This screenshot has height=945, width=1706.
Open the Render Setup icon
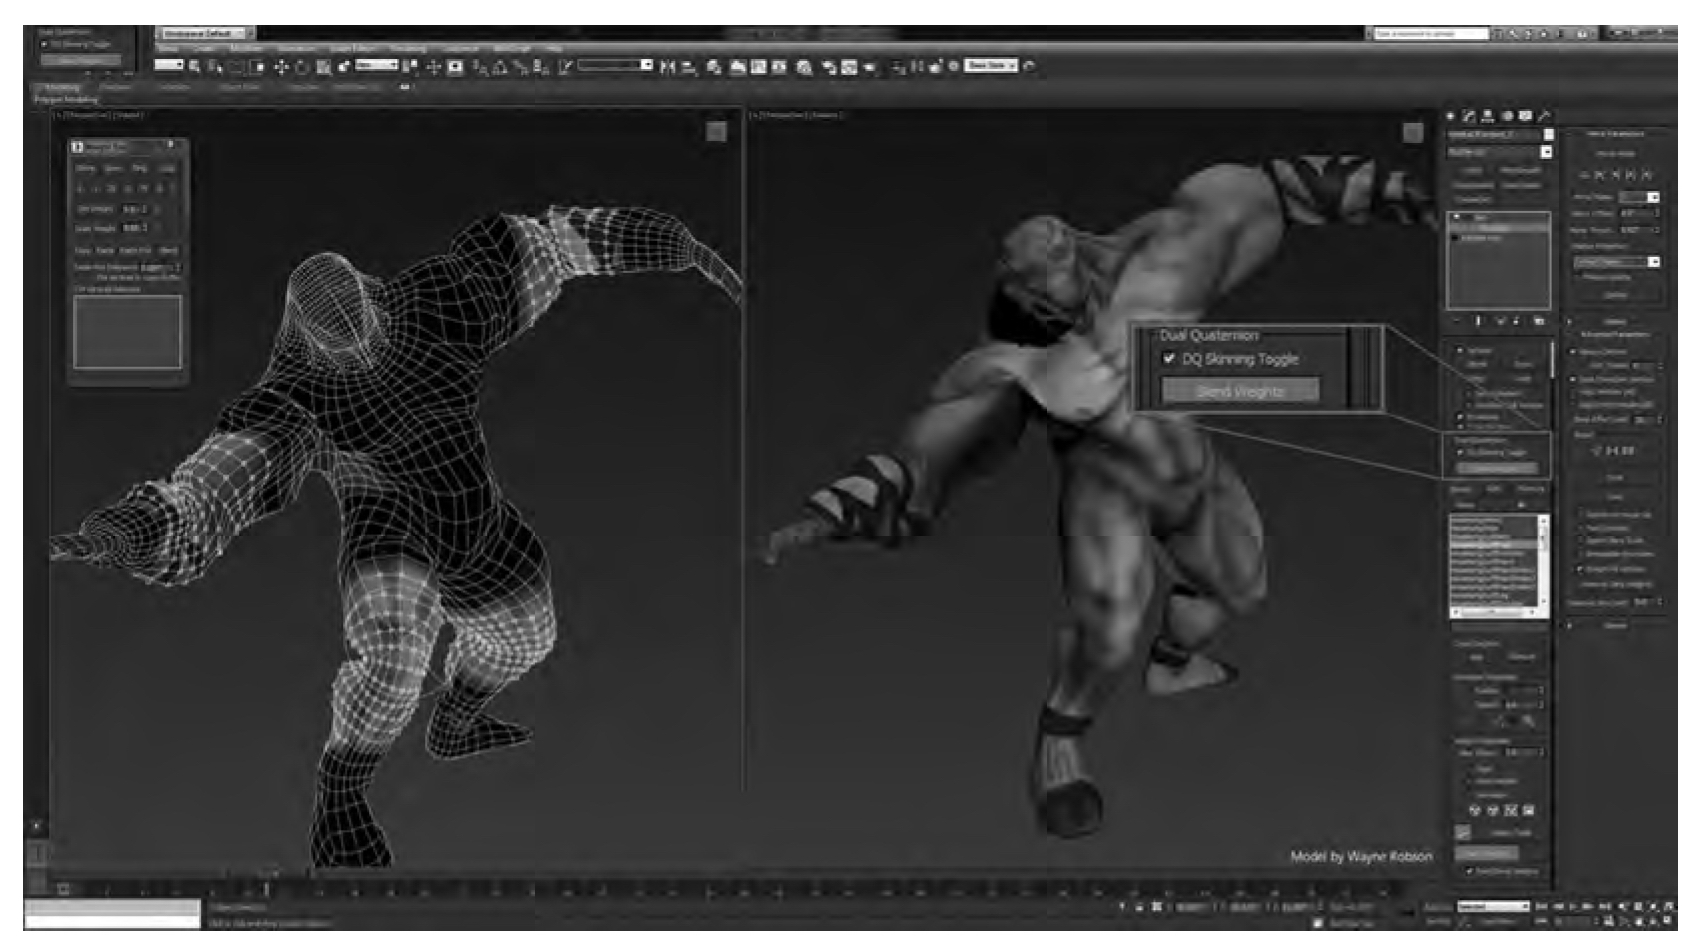[829, 67]
